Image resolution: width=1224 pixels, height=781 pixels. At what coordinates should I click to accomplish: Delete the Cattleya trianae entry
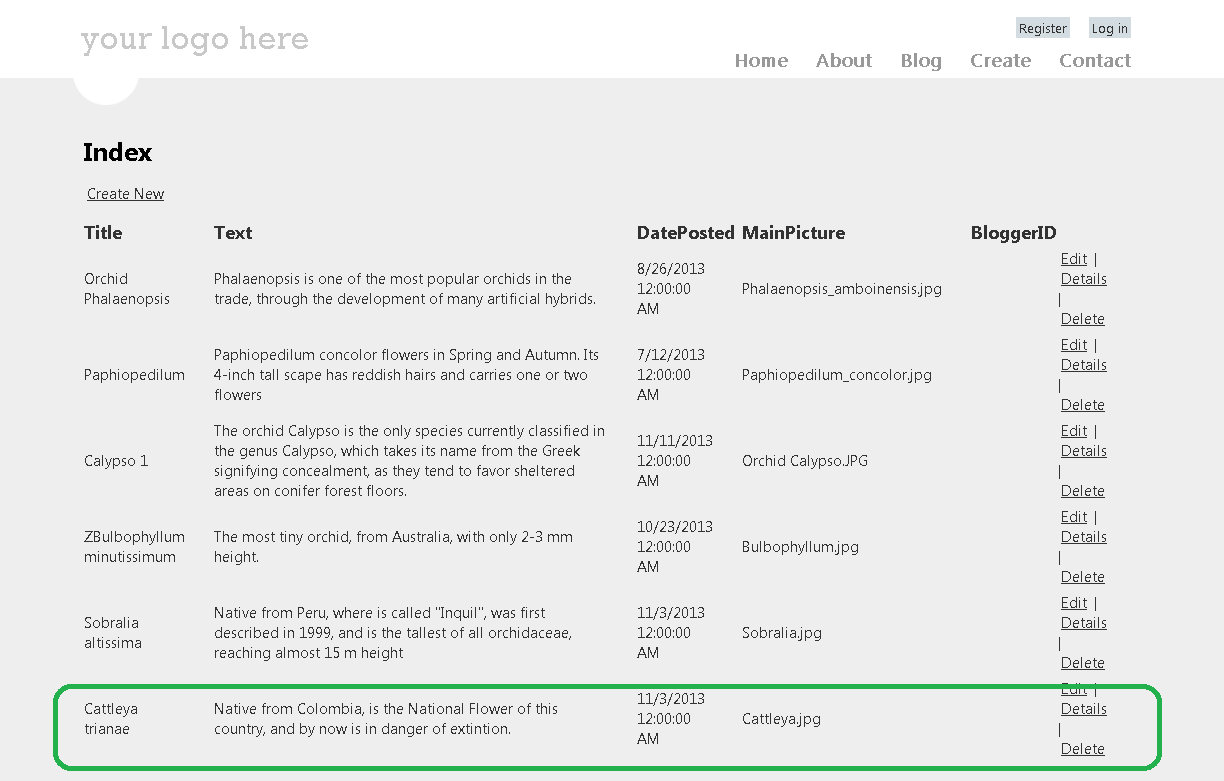point(1082,749)
